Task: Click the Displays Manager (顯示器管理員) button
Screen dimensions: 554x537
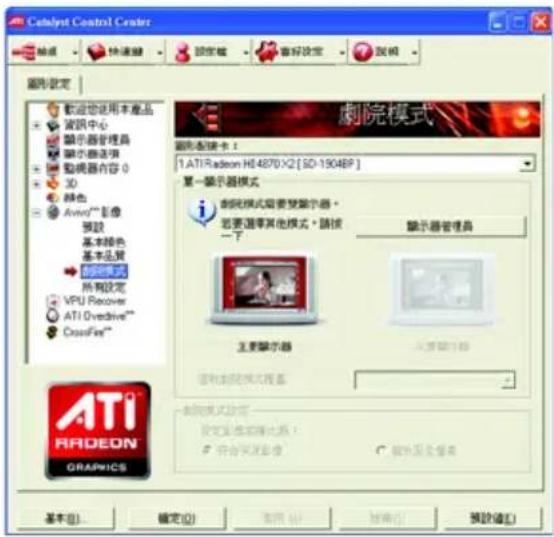Action: [x=440, y=226]
